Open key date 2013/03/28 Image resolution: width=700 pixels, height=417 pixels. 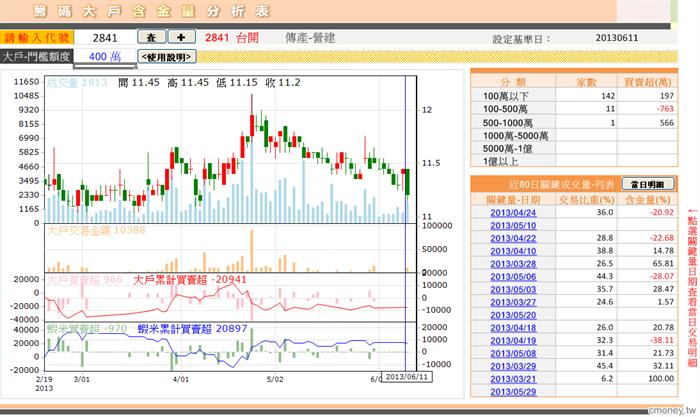pyautogui.click(x=513, y=264)
